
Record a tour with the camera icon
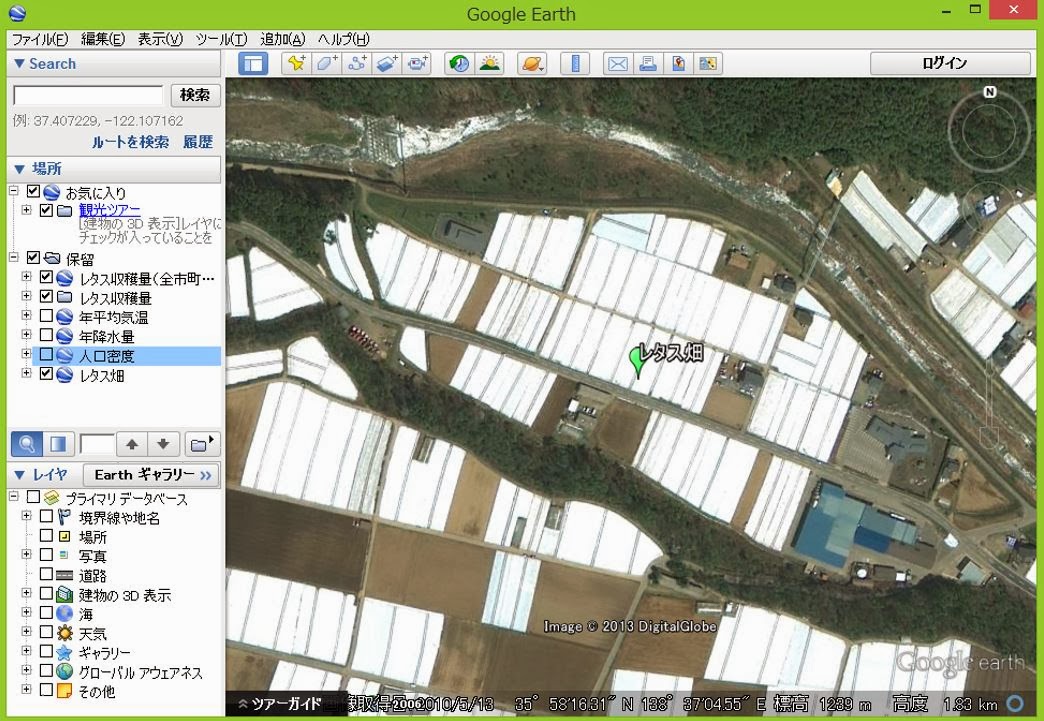click(x=417, y=64)
